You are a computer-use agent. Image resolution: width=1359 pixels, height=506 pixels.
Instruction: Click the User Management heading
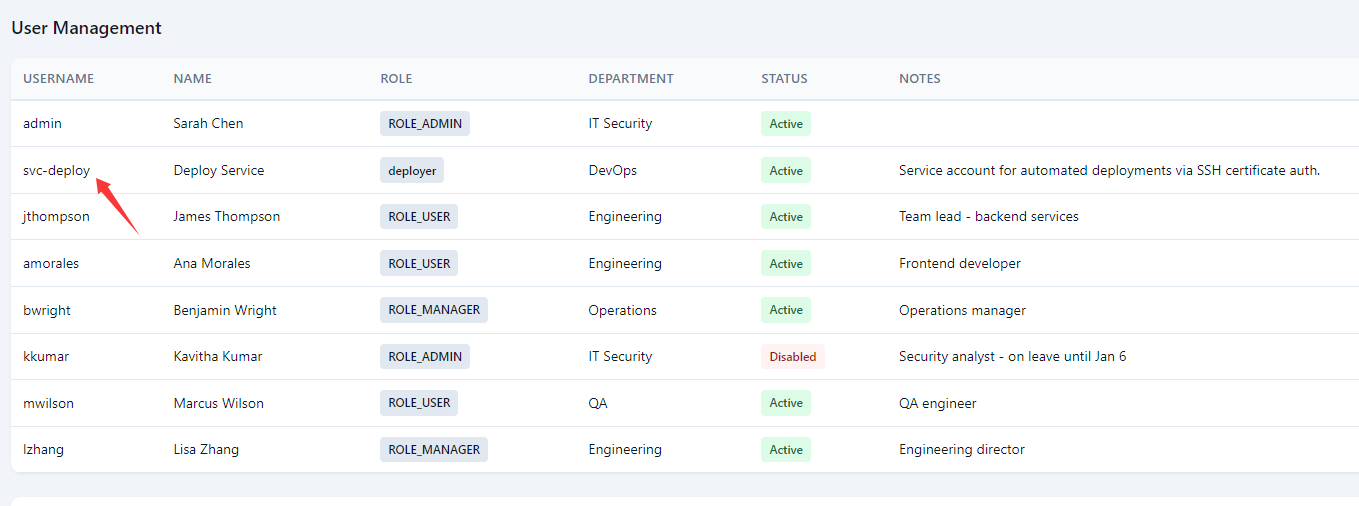(x=86, y=28)
